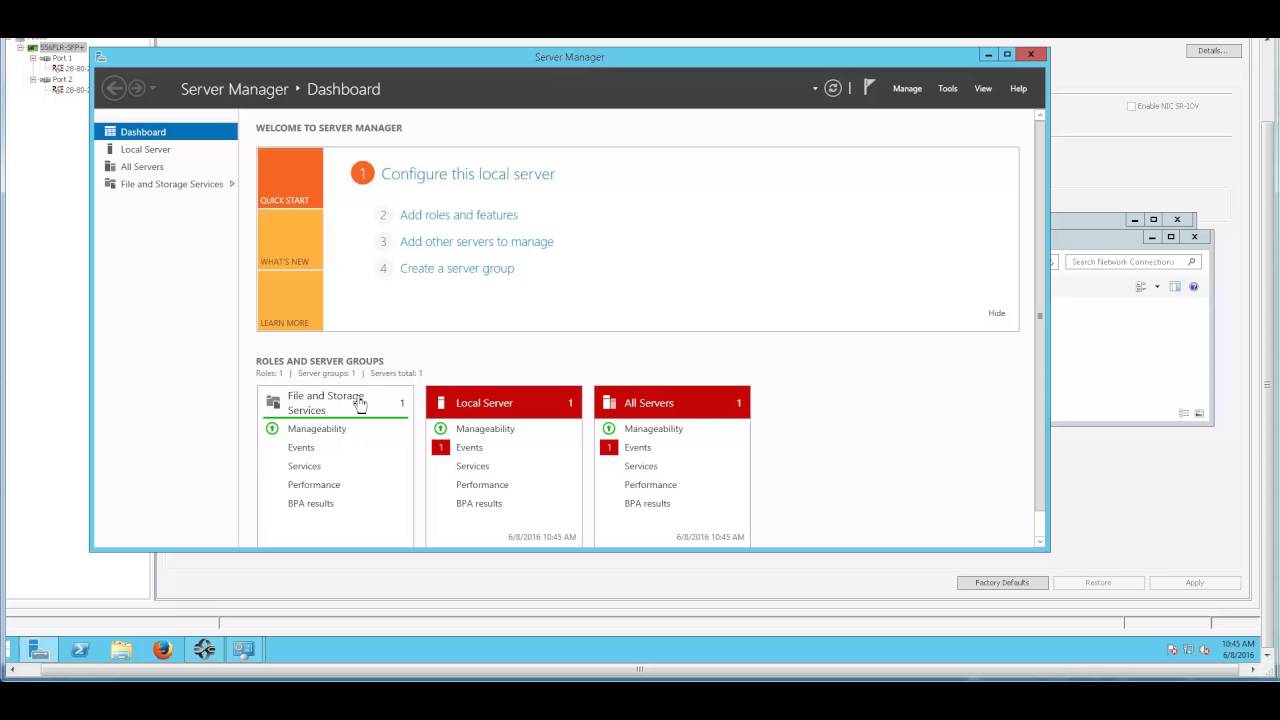Click the File and Storage Services sidebar icon
Viewport: 1280px width, 720px height.
click(110, 184)
